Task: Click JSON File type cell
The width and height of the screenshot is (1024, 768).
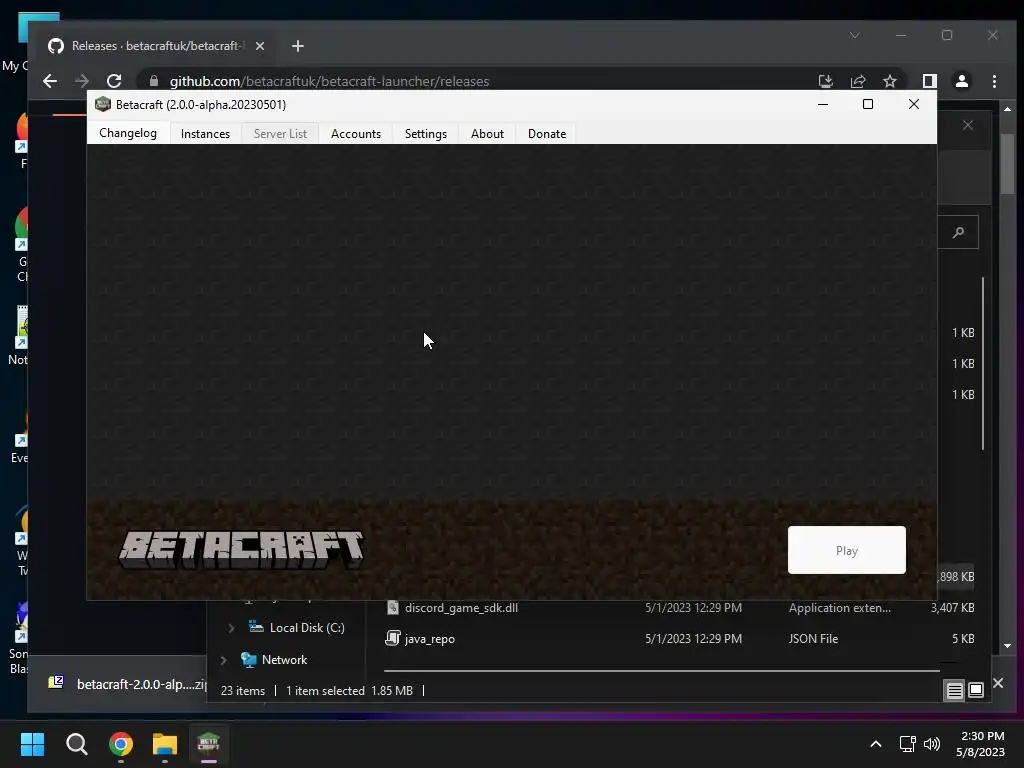Action: tap(813, 639)
